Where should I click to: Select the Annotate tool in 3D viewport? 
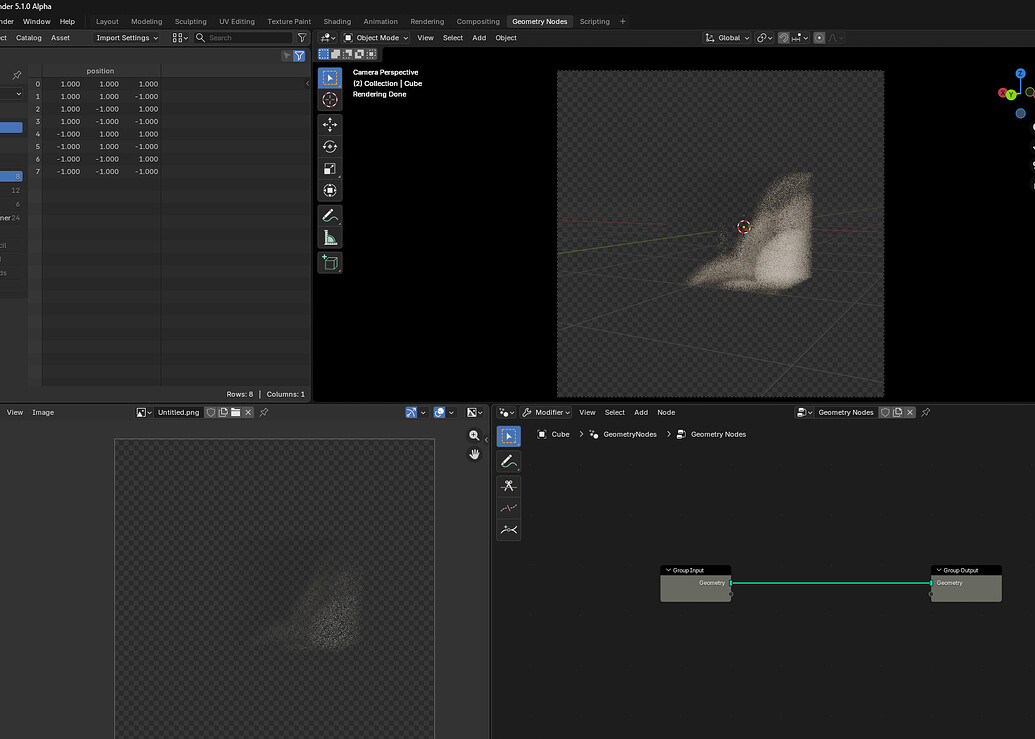click(330, 215)
